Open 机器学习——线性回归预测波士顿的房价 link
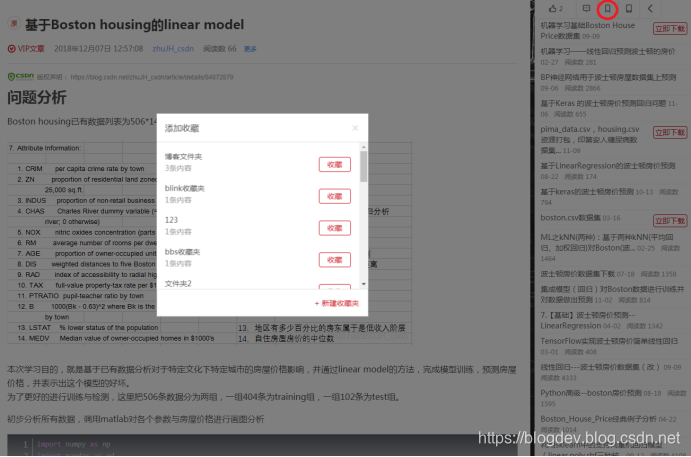 click(608, 52)
